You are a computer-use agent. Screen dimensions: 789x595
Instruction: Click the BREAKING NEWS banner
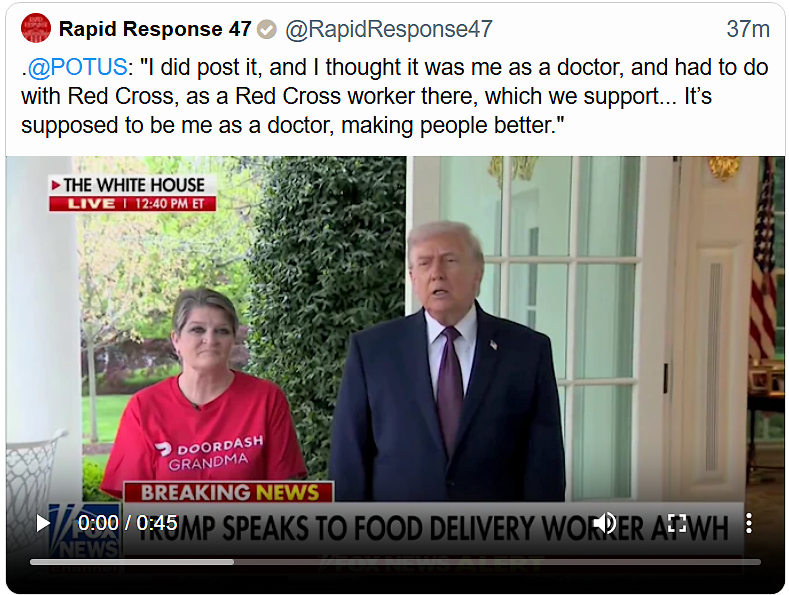229,492
